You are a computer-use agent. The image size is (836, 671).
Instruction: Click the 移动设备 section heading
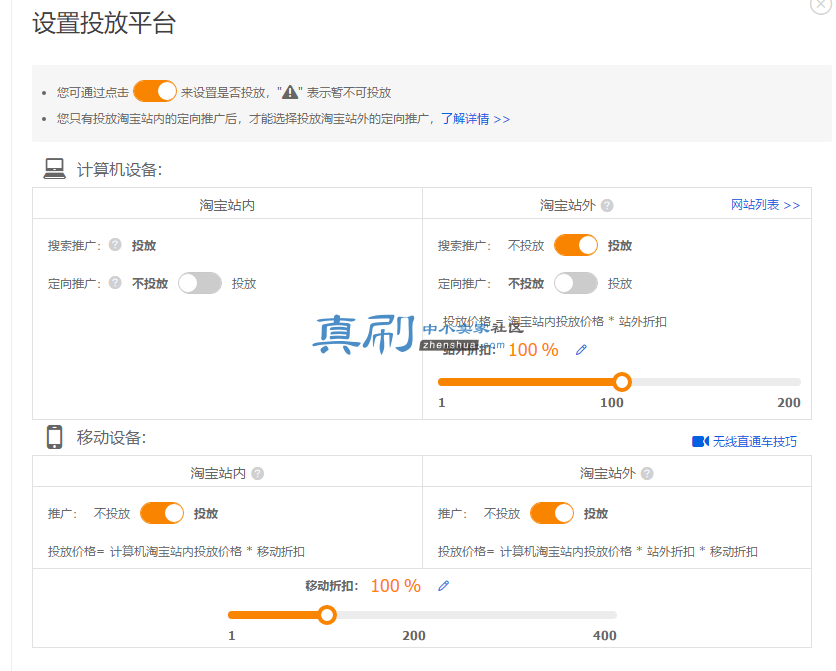click(111, 438)
